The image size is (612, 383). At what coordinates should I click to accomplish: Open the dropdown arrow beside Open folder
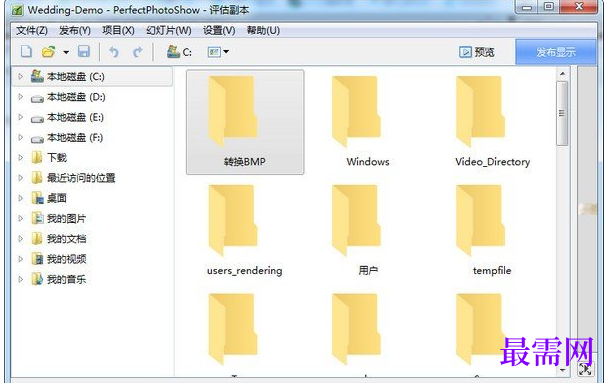pyautogui.click(x=66, y=52)
